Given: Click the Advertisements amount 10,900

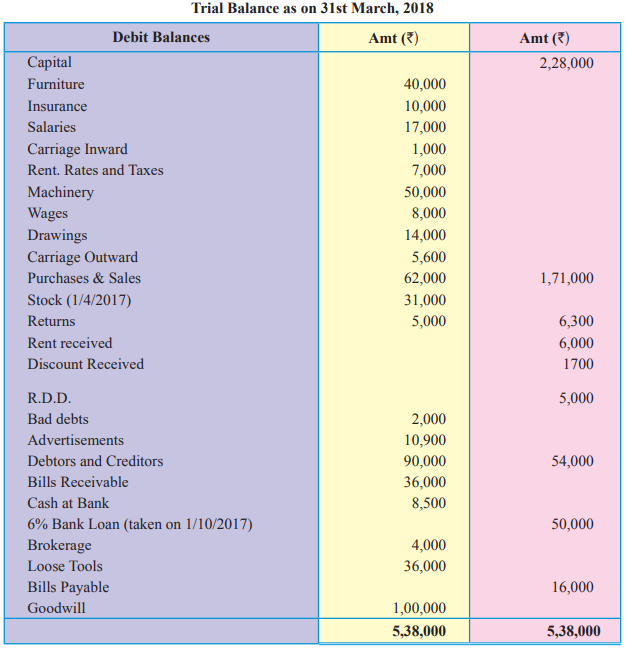Looking at the screenshot, I should tap(425, 440).
